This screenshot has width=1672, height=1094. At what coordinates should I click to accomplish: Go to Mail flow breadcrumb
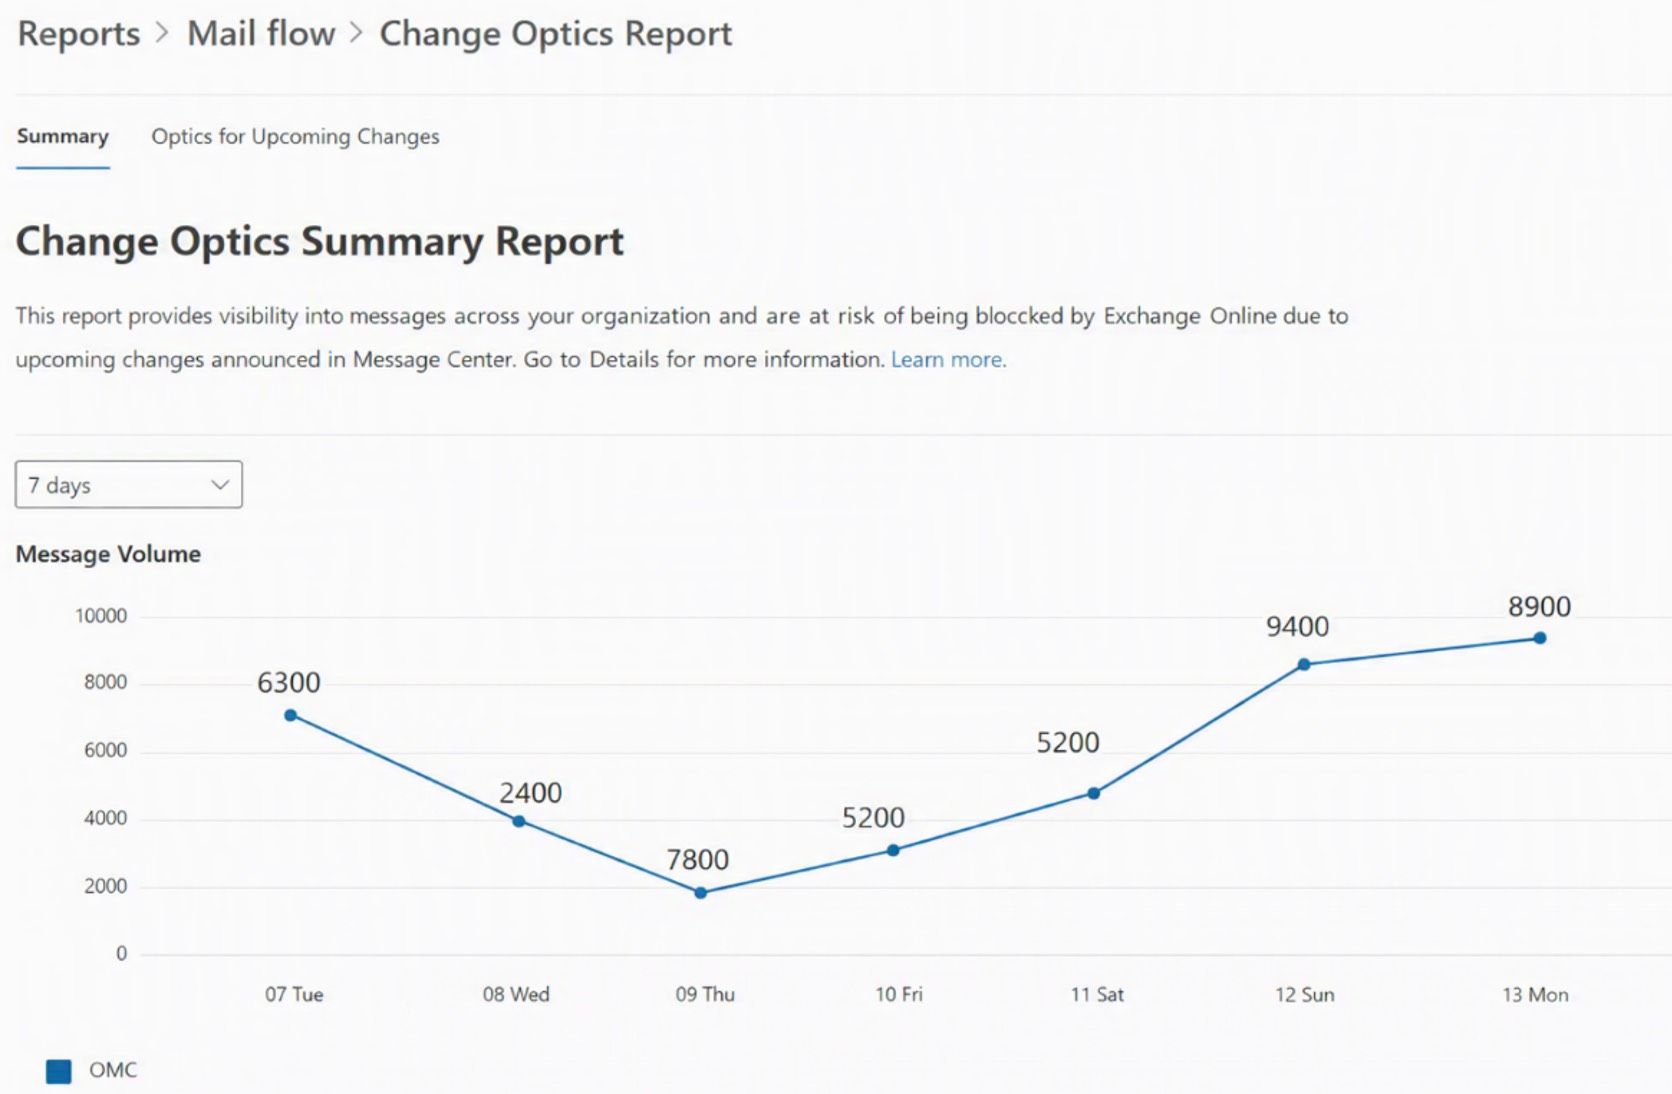261,34
